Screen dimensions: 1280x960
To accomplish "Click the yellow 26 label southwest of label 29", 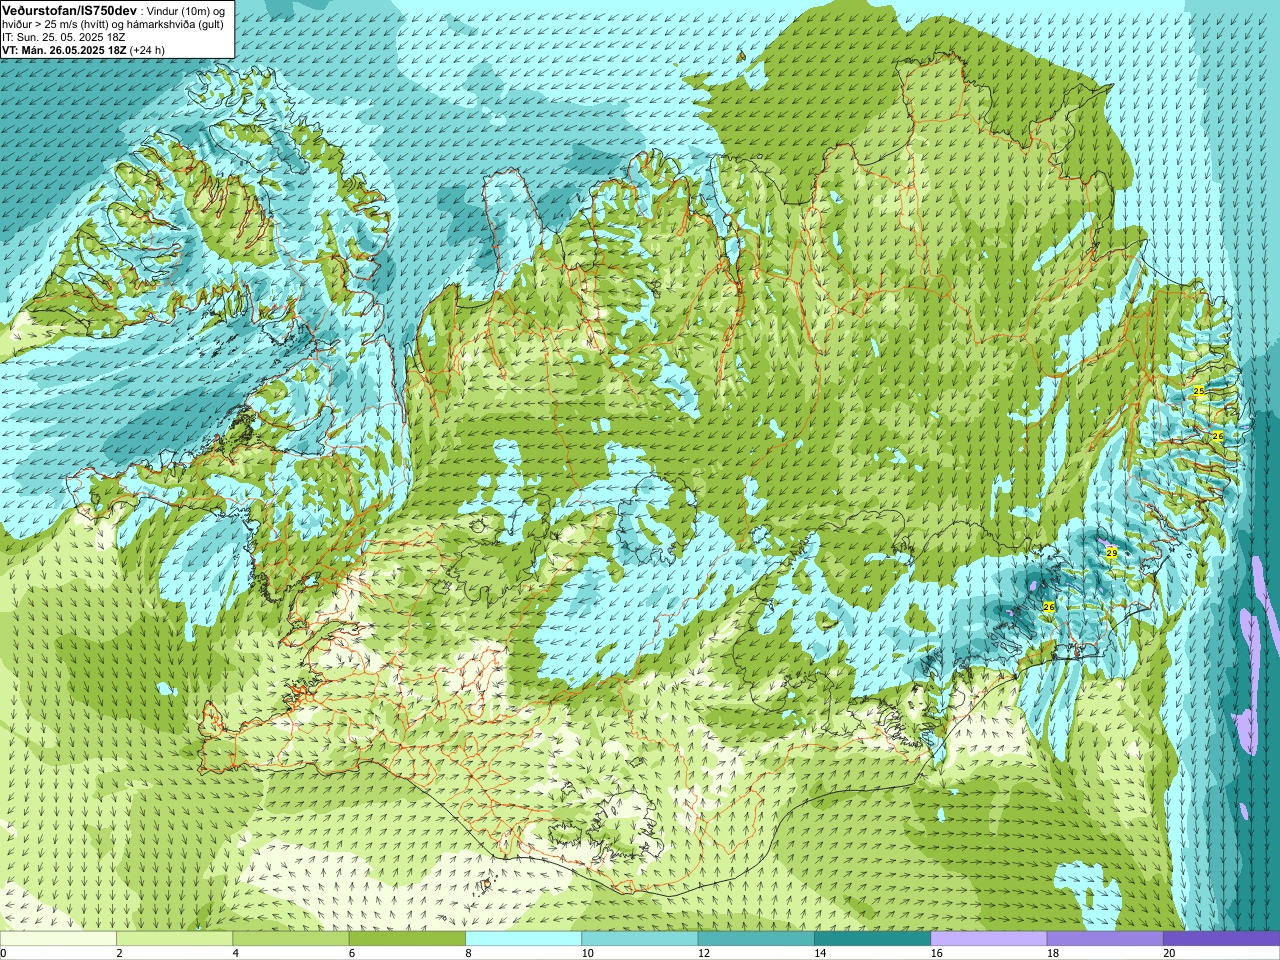I will tap(1049, 607).
